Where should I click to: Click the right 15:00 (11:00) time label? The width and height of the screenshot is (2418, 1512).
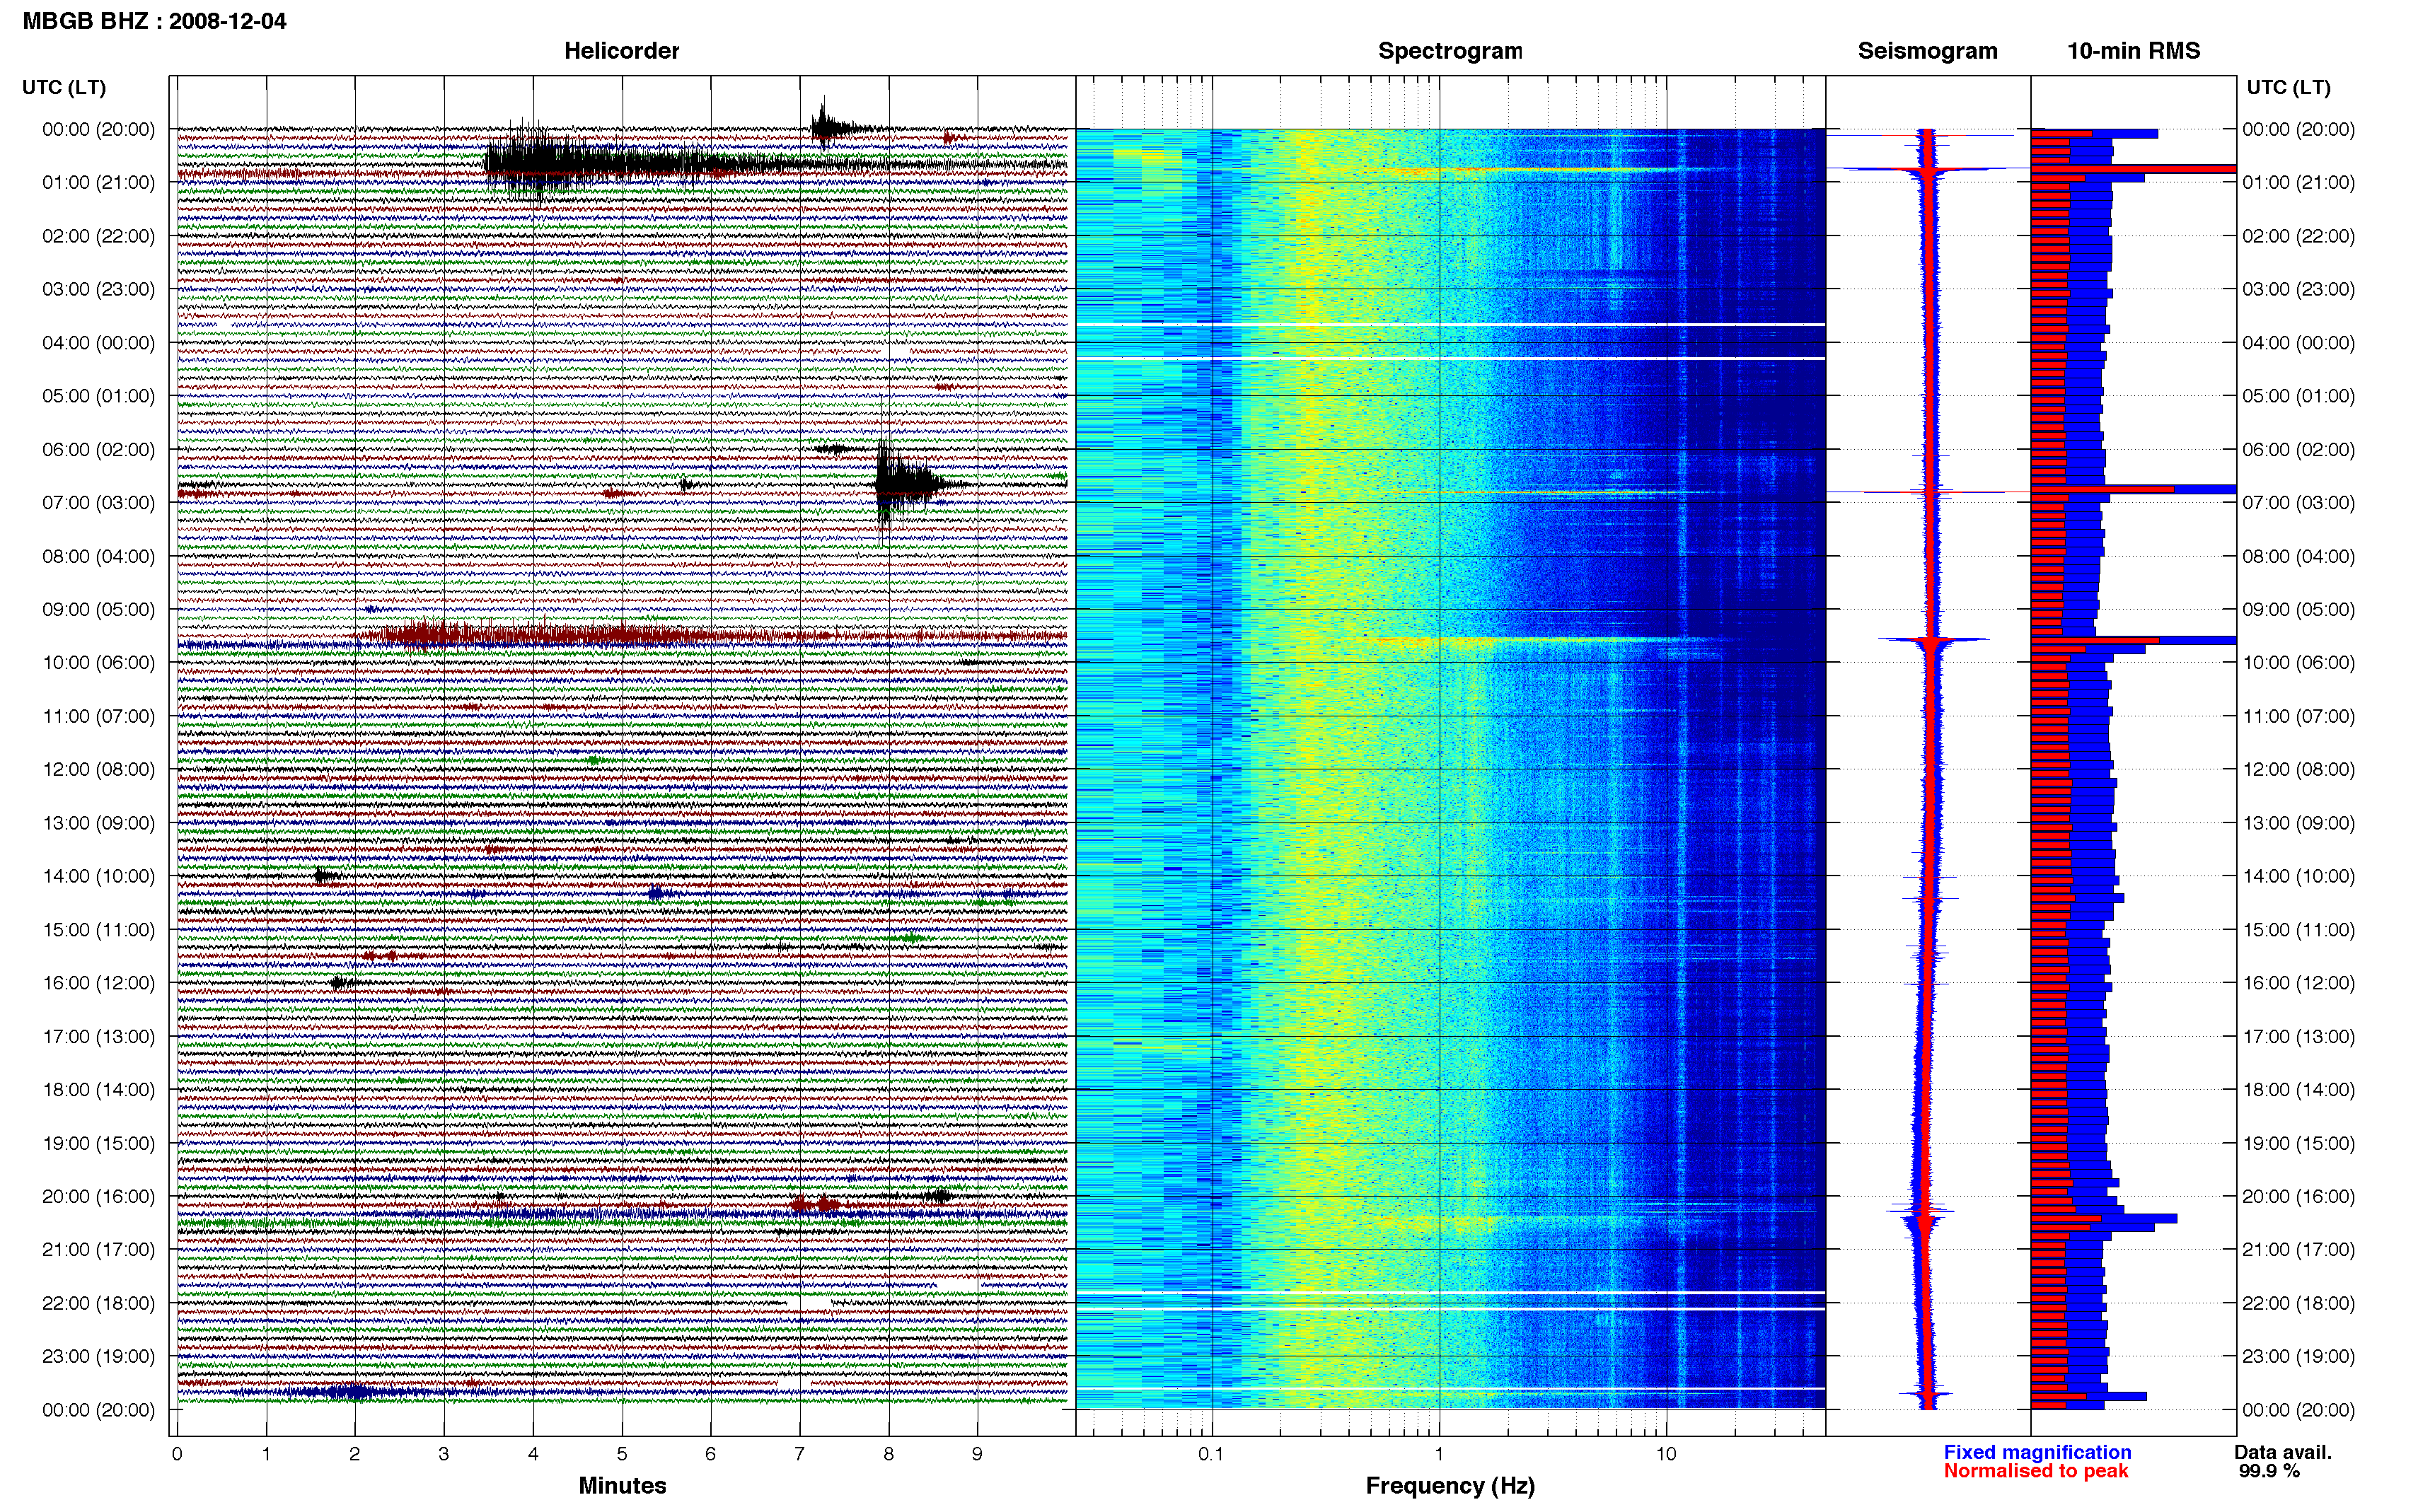coord(2298,929)
